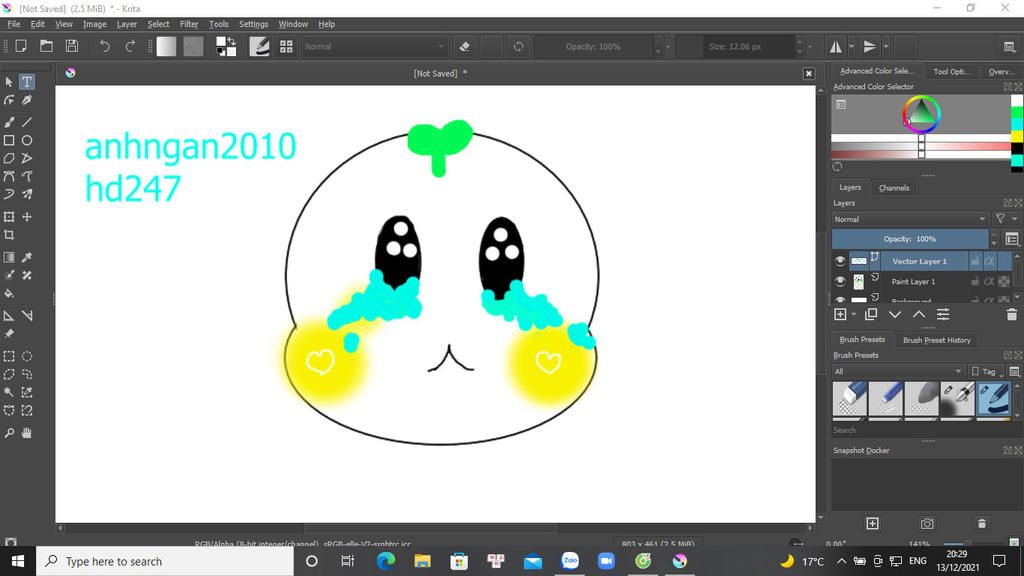Select the Bezier Curve tool
This screenshot has width=1024, height=576.
pyautogui.click(x=8, y=176)
